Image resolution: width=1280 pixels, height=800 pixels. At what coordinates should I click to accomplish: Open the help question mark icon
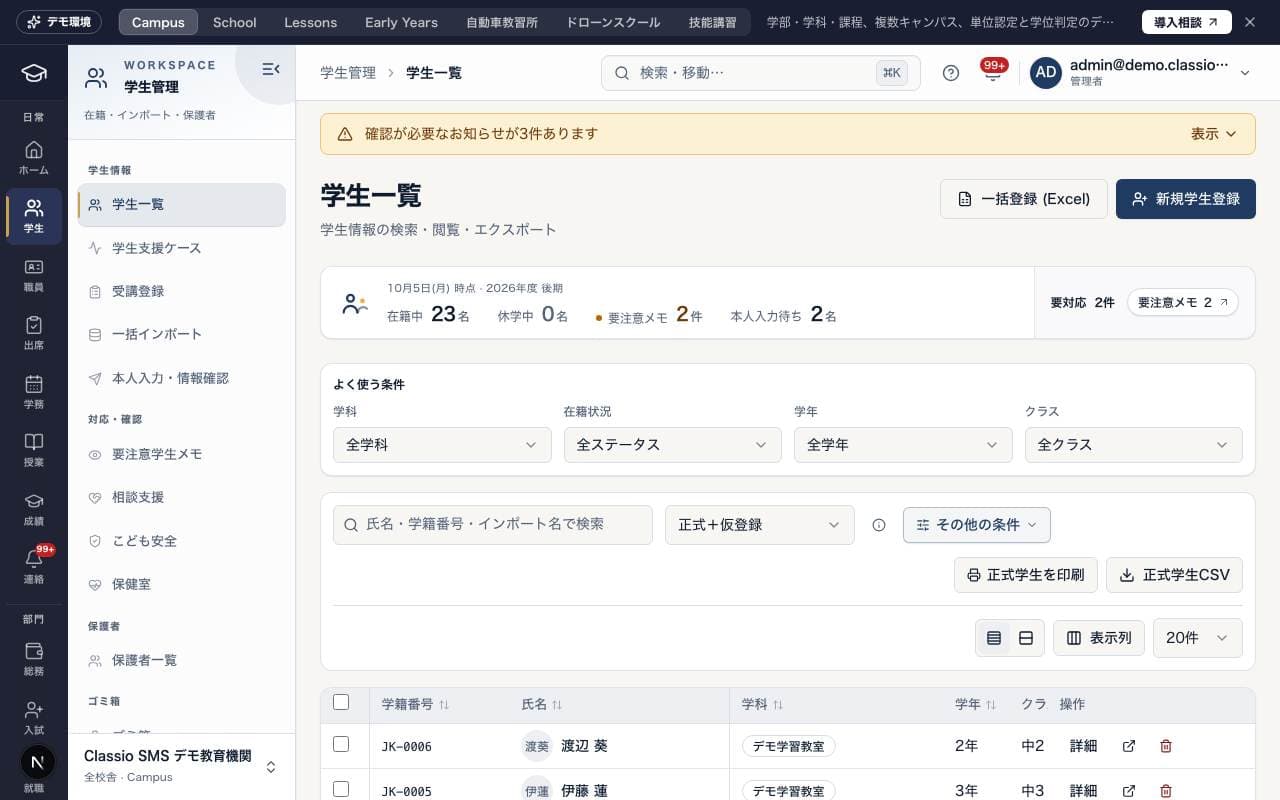tap(951, 73)
